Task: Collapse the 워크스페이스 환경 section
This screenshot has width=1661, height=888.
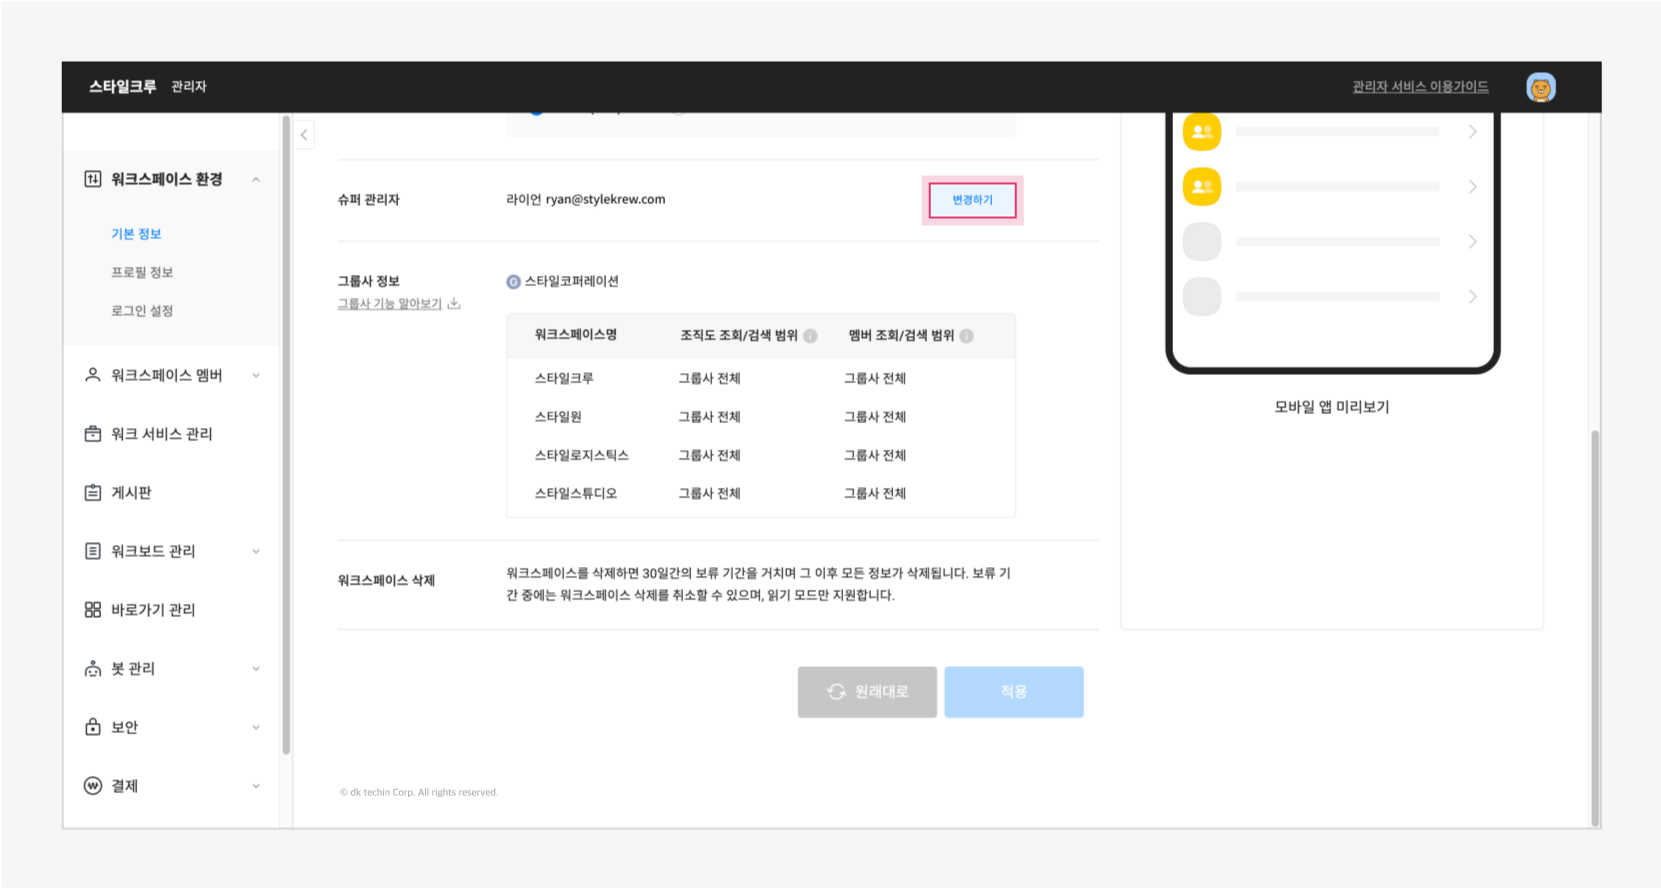Action: (x=256, y=180)
